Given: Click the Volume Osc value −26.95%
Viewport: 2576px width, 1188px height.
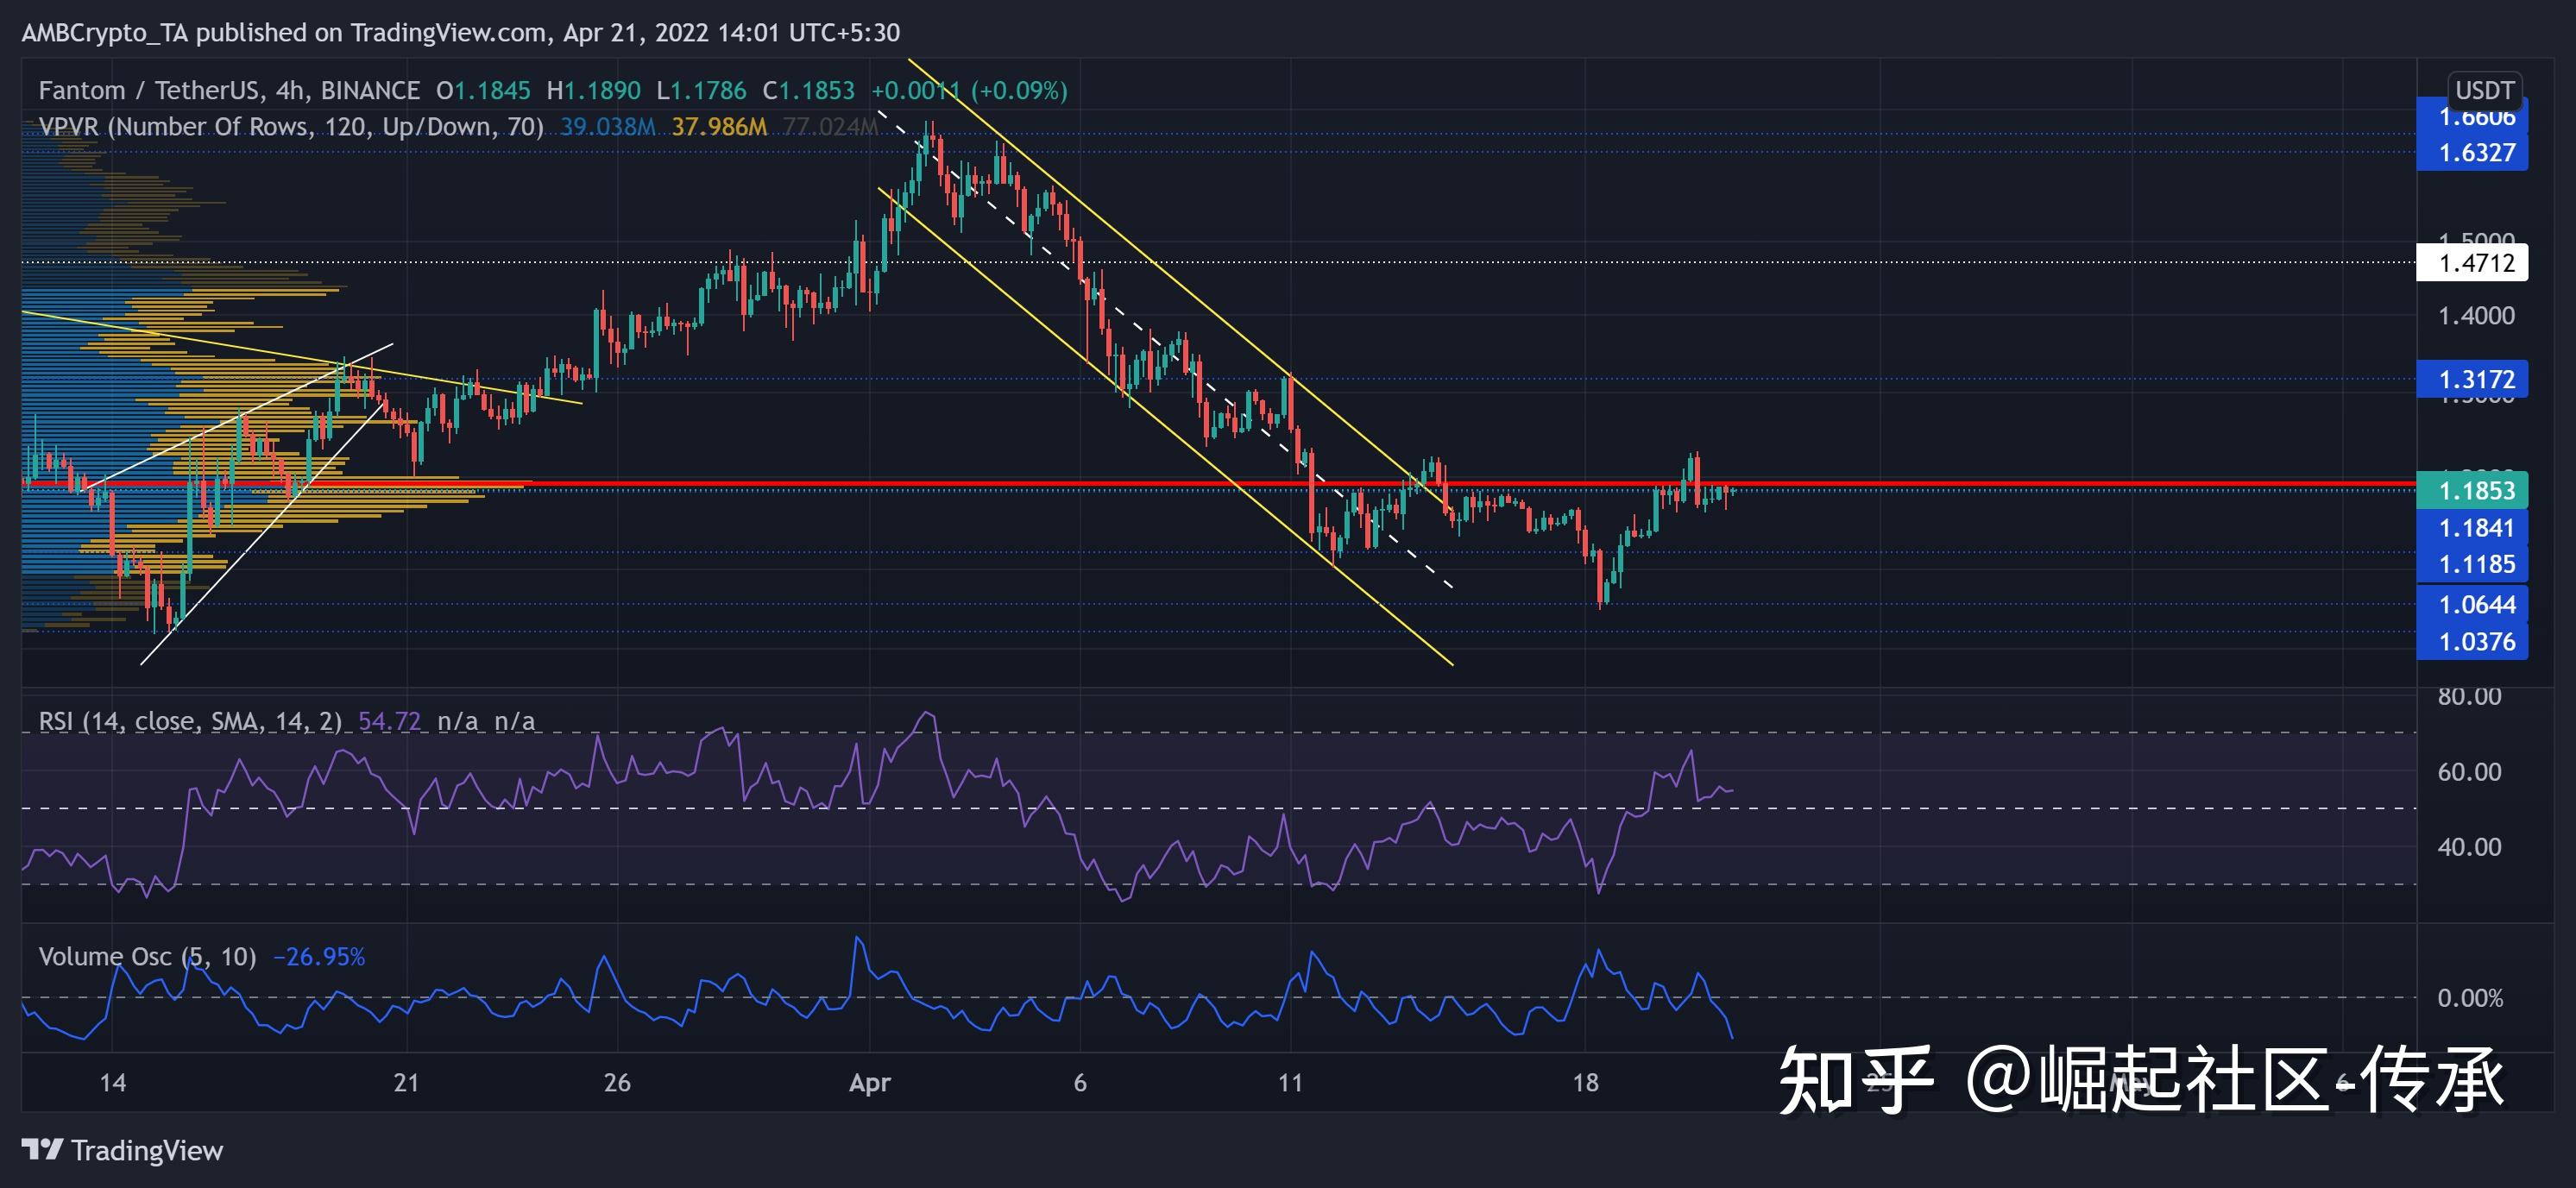Looking at the screenshot, I should (x=319, y=957).
